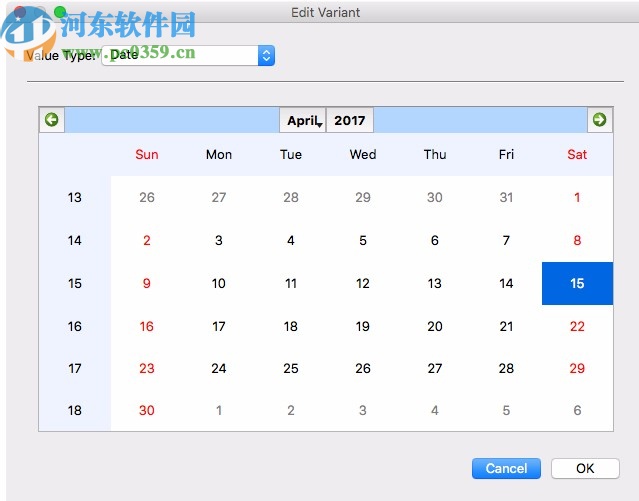Click the 2017 year field
Screen dimensions: 639x501
(x=350, y=120)
